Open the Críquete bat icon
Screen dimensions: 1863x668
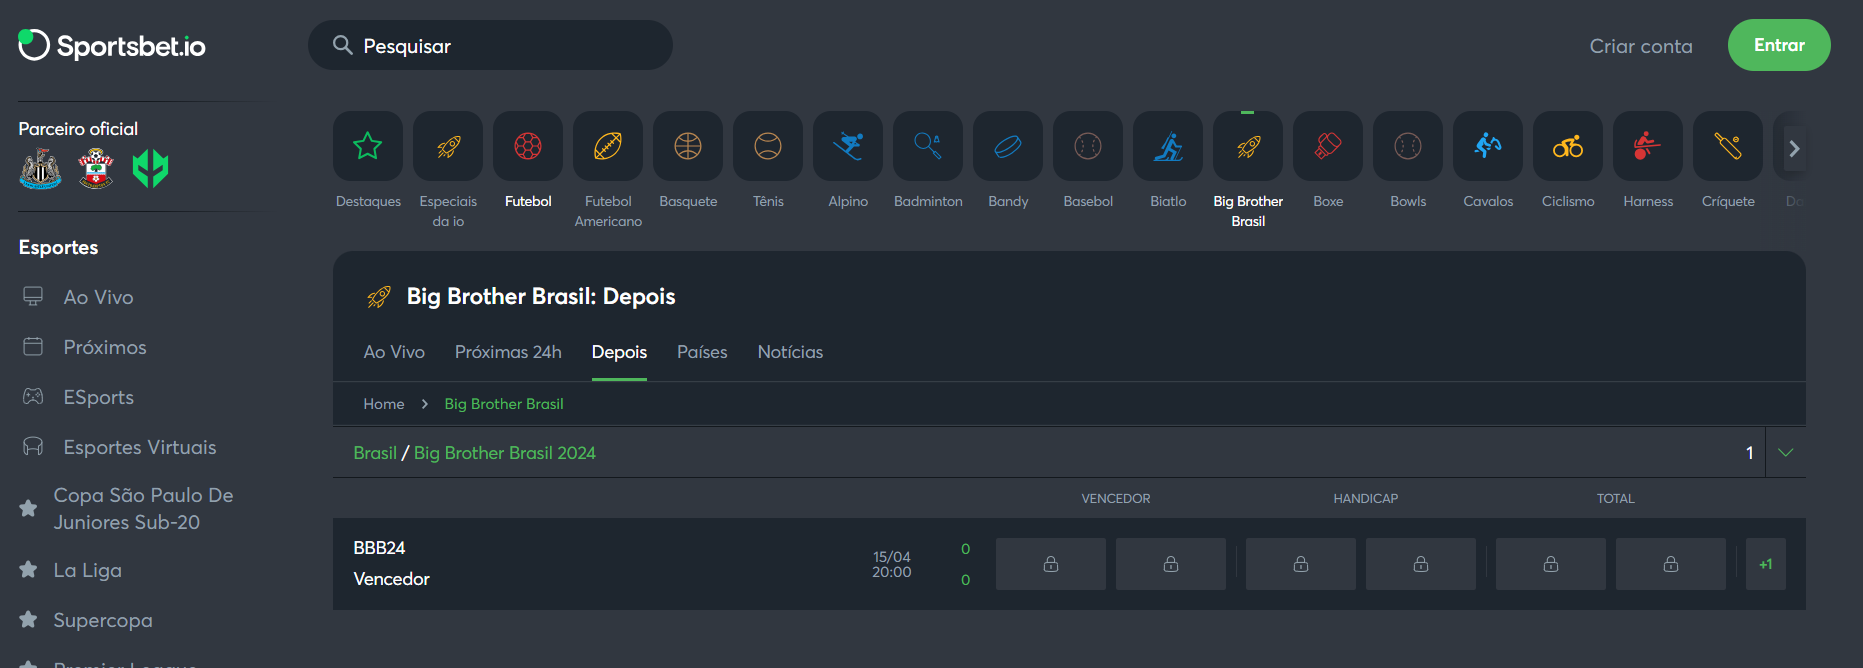1728,146
